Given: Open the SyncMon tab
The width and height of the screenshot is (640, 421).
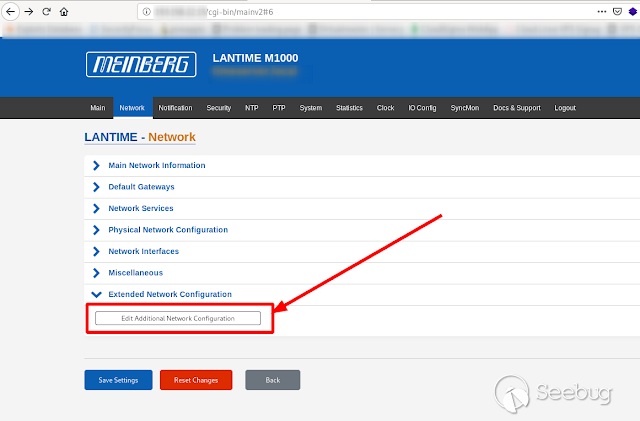Looking at the screenshot, I should coord(464,108).
